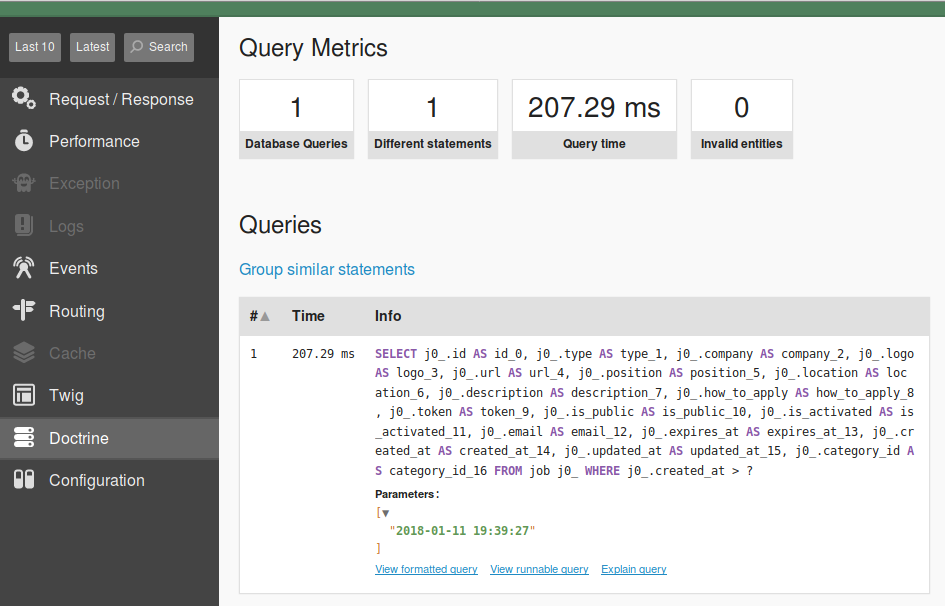Toggle Group similar statements
The width and height of the screenshot is (945, 606).
(326, 269)
